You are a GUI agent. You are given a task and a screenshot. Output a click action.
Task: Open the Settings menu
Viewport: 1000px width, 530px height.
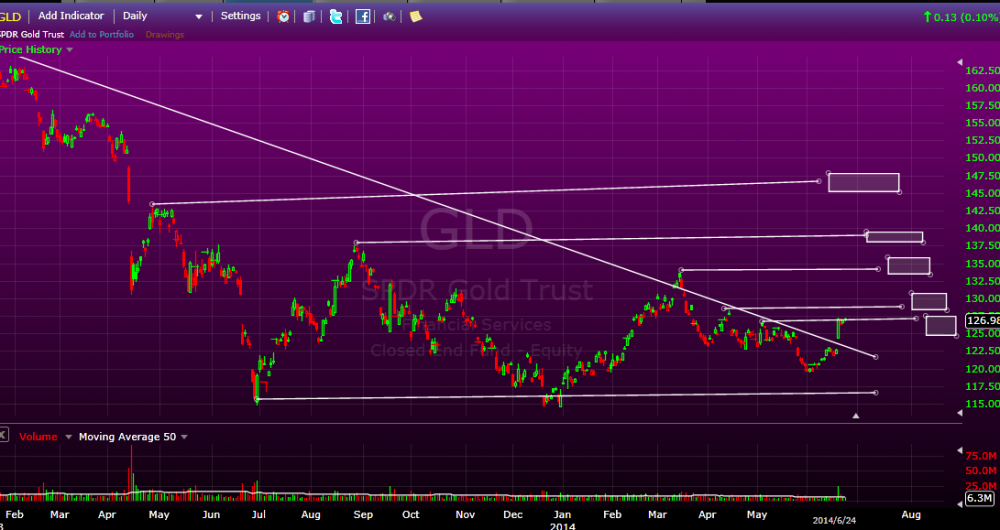click(x=240, y=16)
